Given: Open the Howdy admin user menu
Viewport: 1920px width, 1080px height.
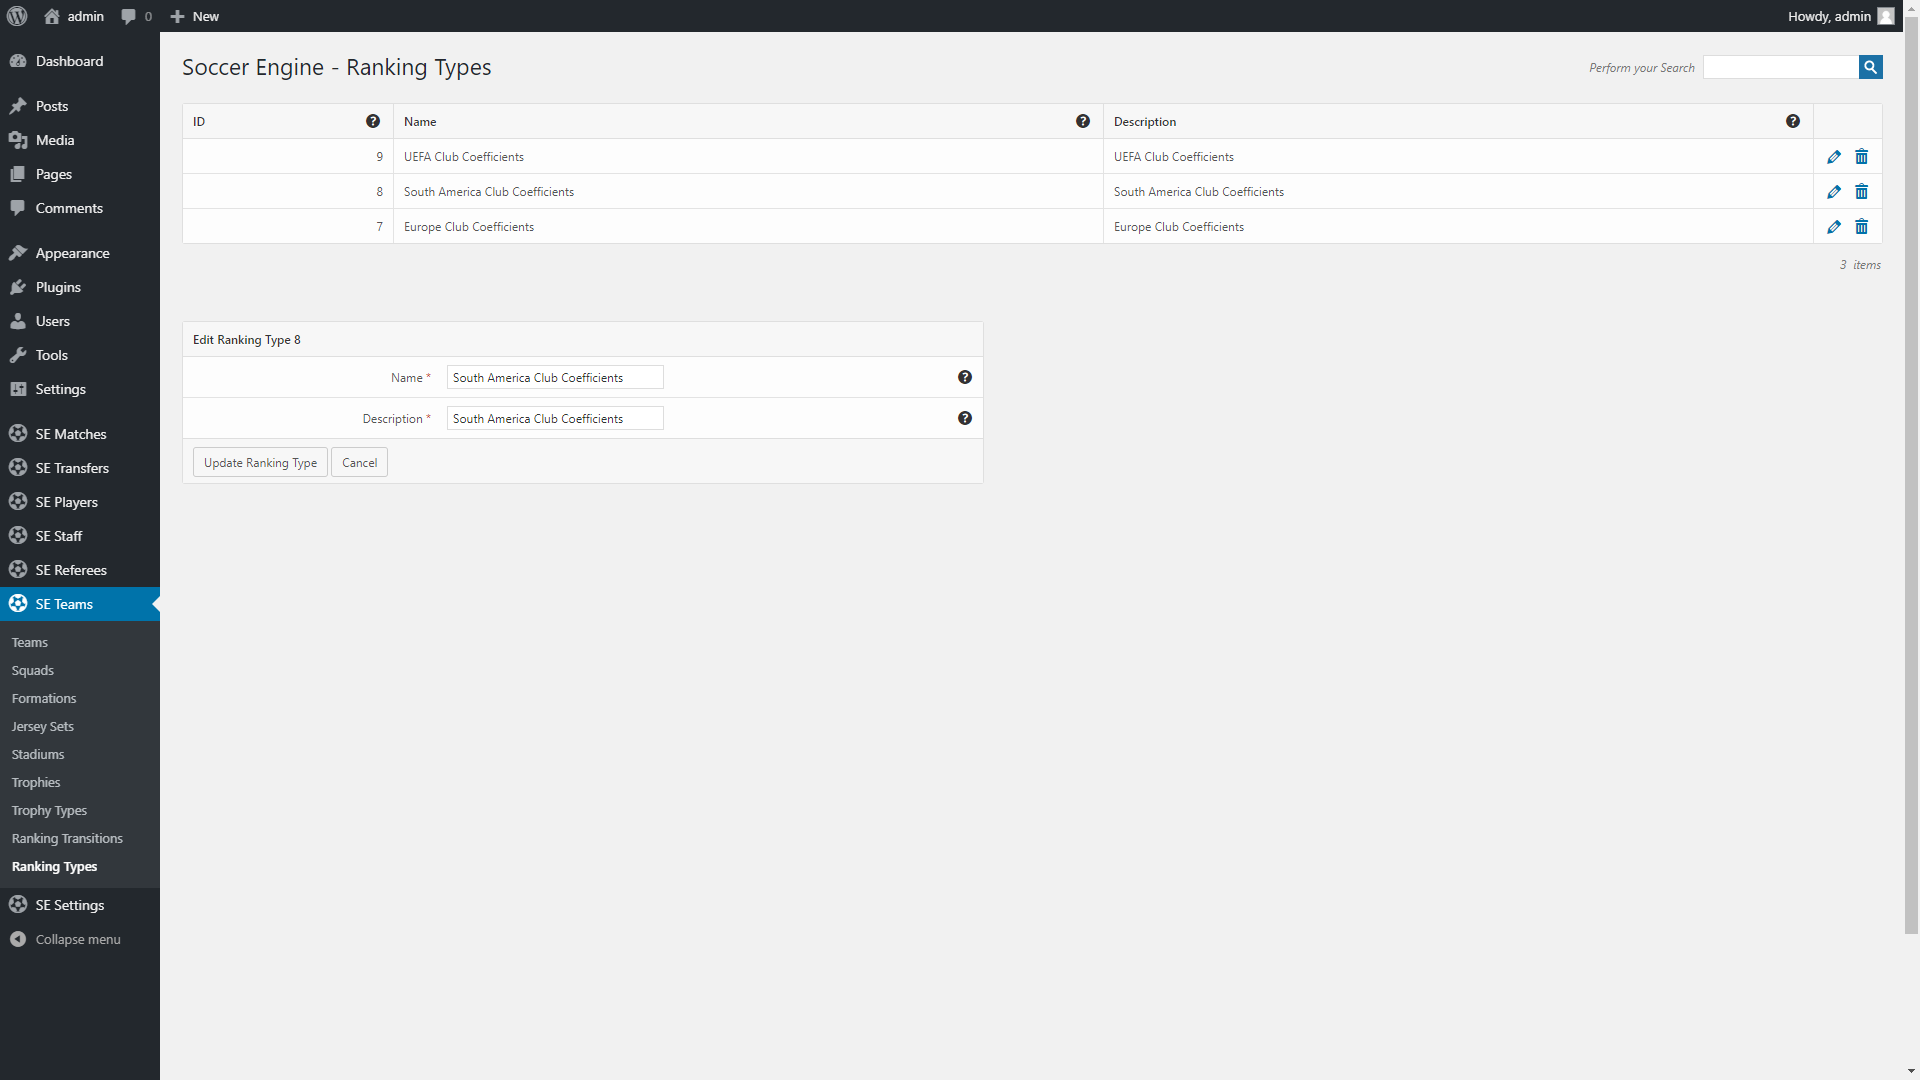Looking at the screenshot, I should click(1839, 16).
